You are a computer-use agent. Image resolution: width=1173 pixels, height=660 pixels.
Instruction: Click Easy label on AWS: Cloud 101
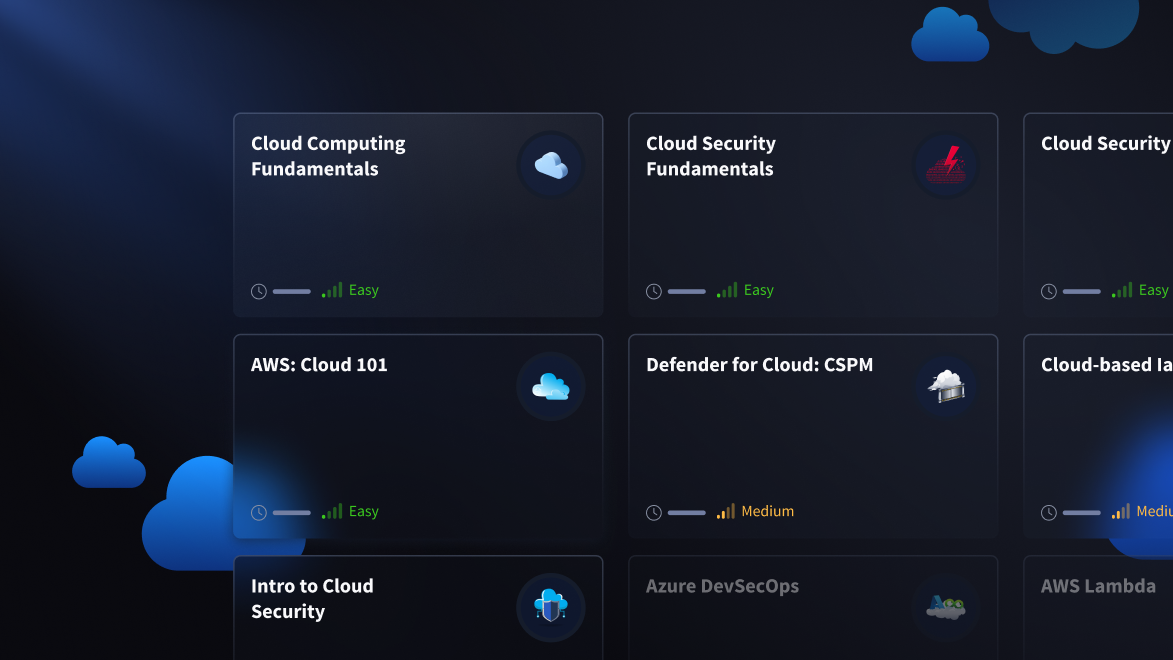click(x=364, y=511)
